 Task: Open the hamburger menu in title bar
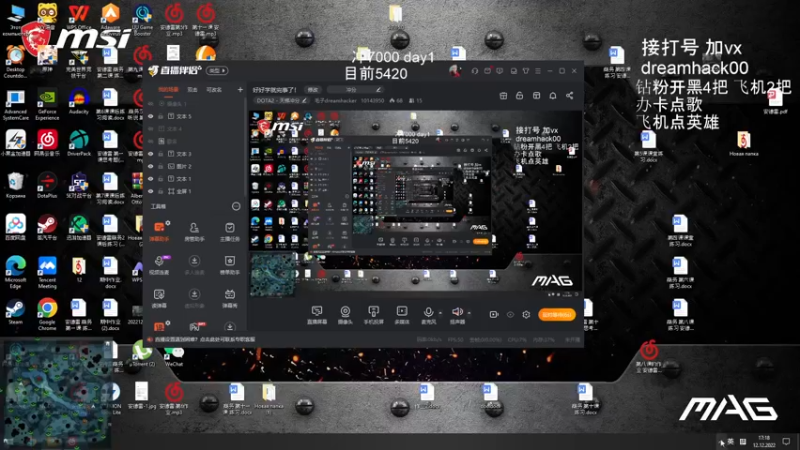(x=538, y=71)
